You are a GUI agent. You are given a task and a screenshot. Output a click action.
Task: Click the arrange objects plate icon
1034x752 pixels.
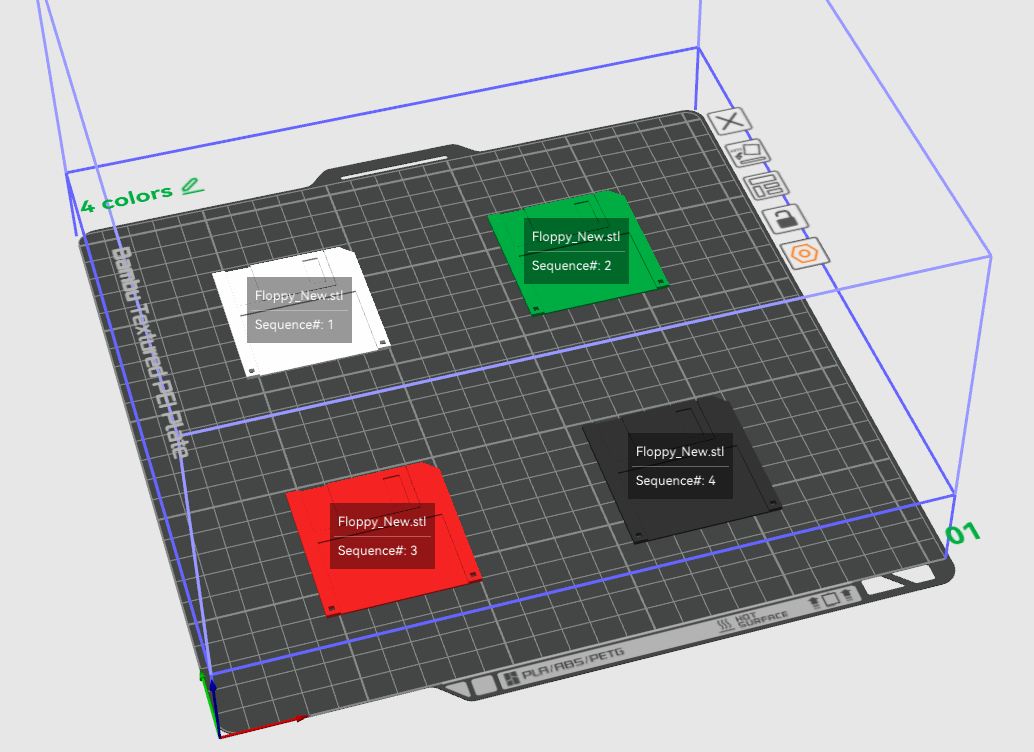pos(766,186)
